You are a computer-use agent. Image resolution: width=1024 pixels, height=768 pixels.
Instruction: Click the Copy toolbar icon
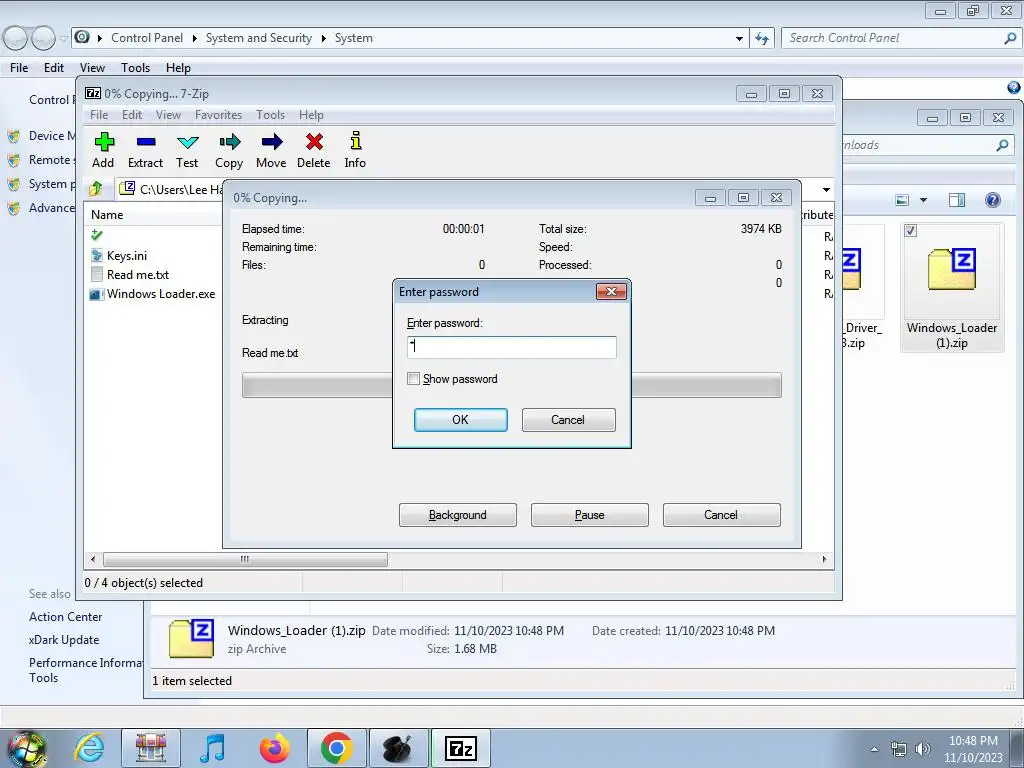pos(229,150)
